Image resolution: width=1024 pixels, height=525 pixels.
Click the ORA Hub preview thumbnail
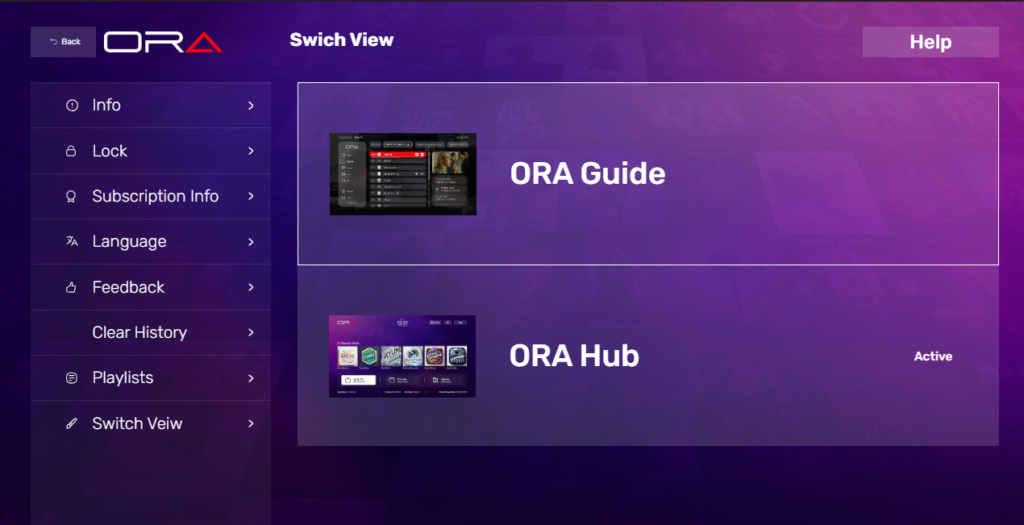[x=402, y=357]
